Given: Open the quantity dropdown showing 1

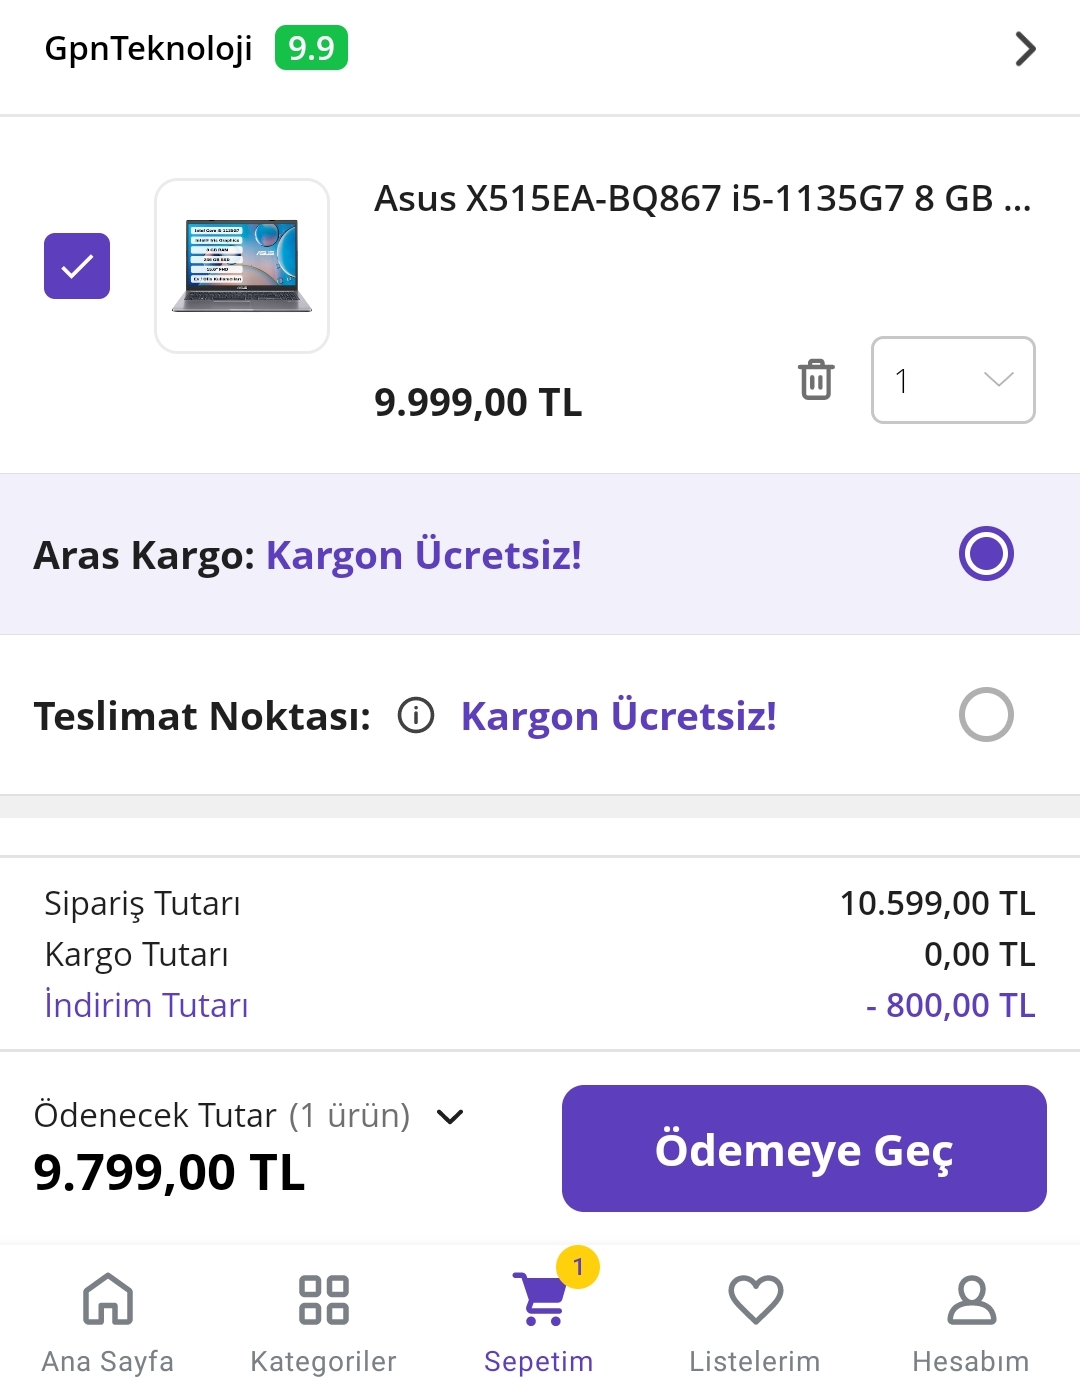Looking at the screenshot, I should click(x=953, y=380).
